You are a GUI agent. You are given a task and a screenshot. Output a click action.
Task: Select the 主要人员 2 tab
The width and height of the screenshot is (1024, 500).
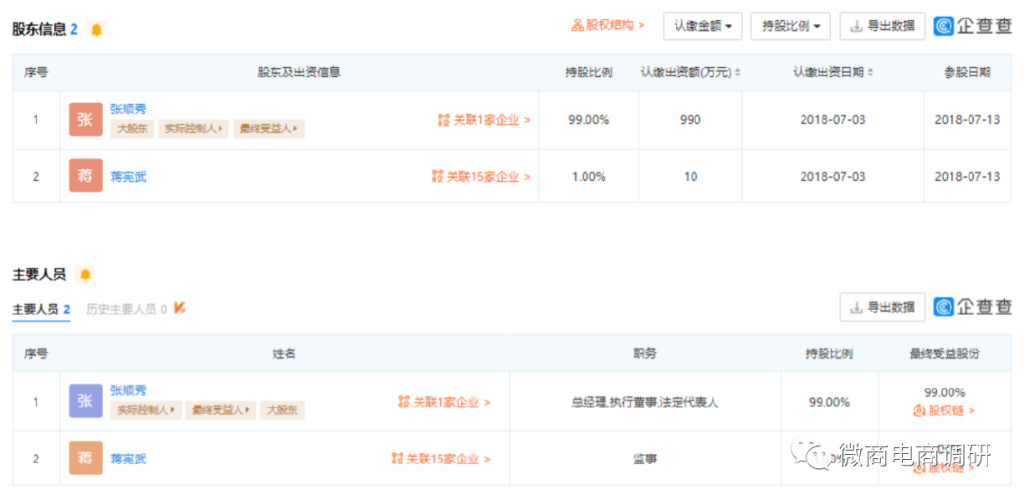41,309
